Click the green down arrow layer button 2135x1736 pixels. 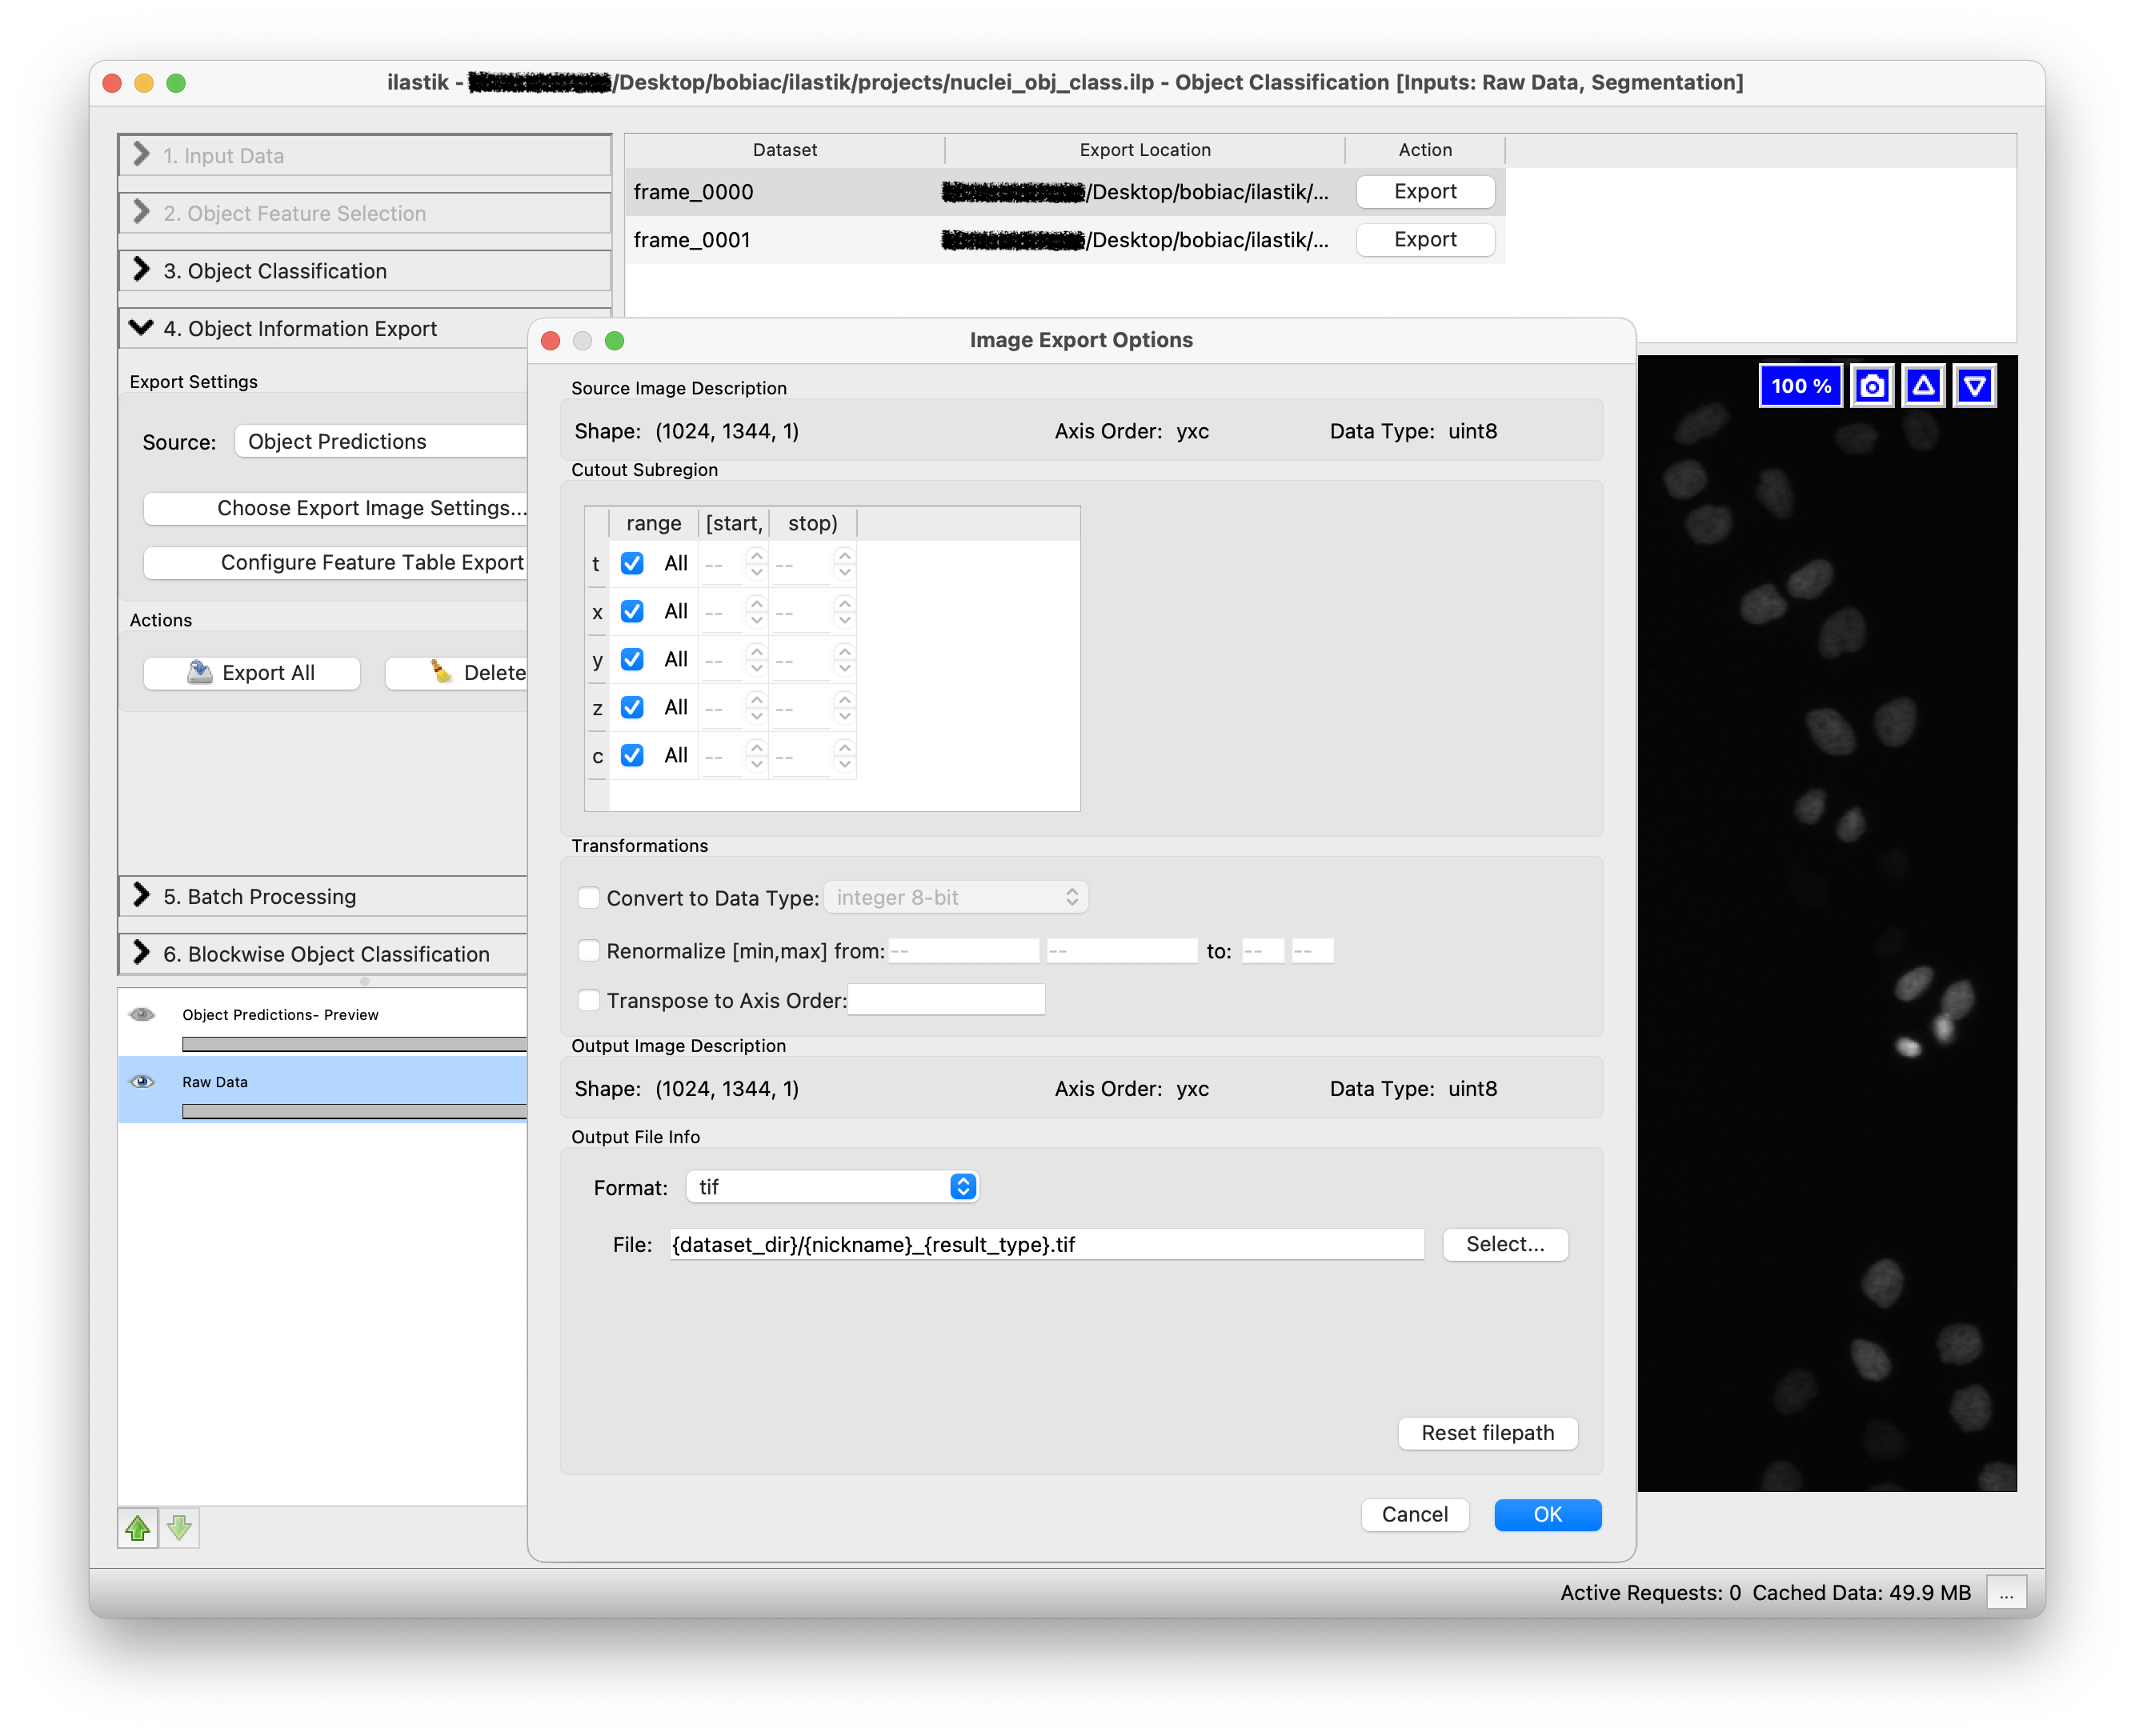pyautogui.click(x=180, y=1527)
